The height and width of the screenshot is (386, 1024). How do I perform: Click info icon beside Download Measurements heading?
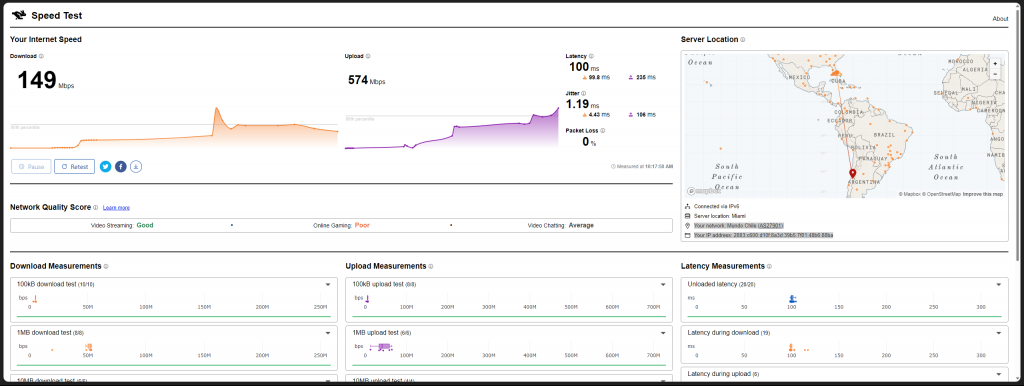click(x=106, y=266)
